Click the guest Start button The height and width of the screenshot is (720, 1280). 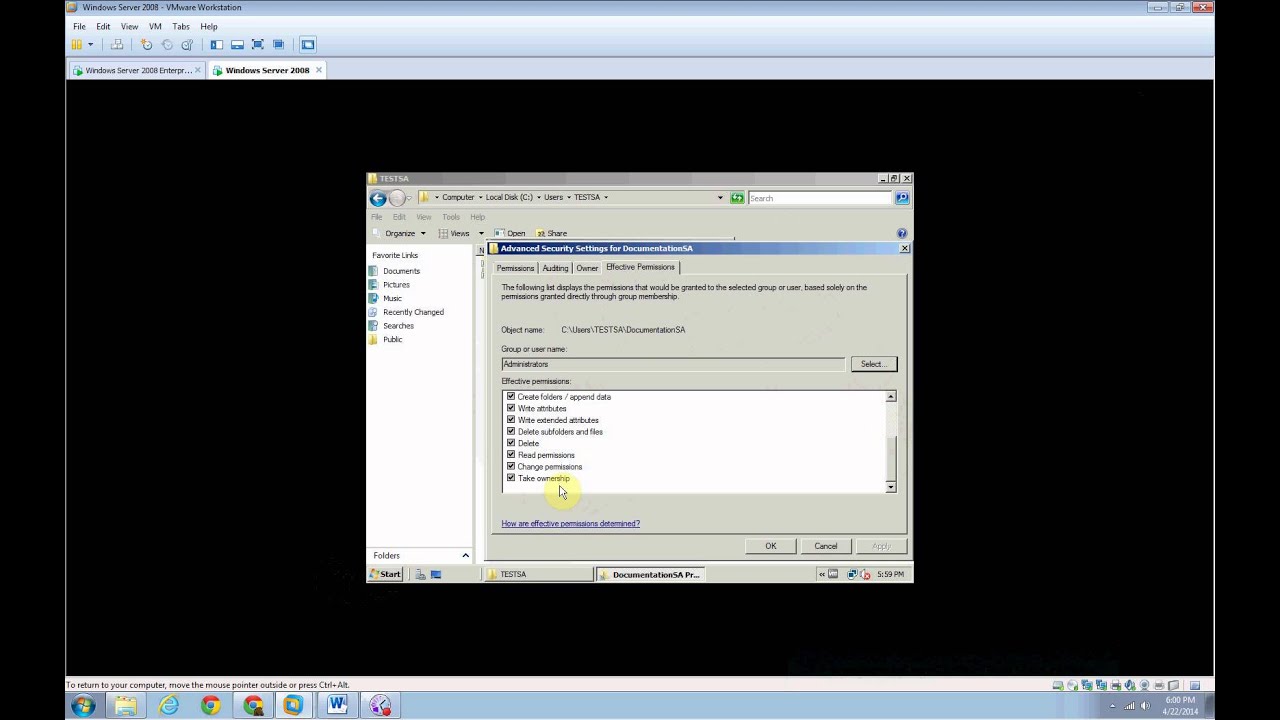click(386, 574)
